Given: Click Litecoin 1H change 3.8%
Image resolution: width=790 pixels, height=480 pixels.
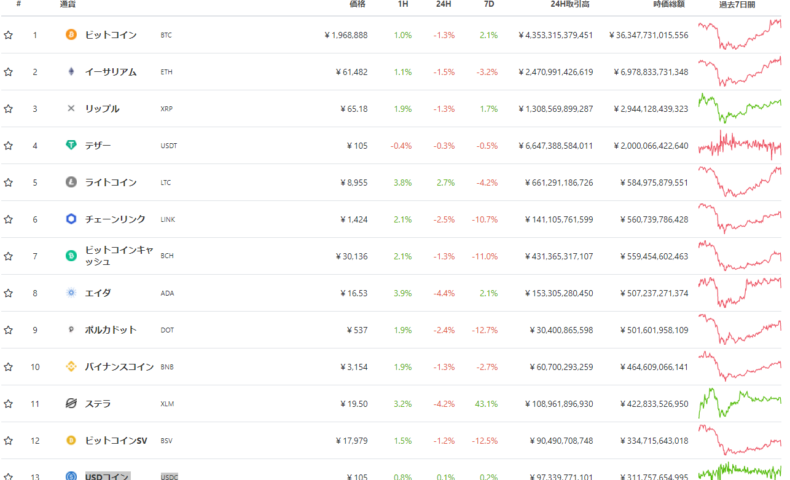Looking at the screenshot, I should pos(403,182).
